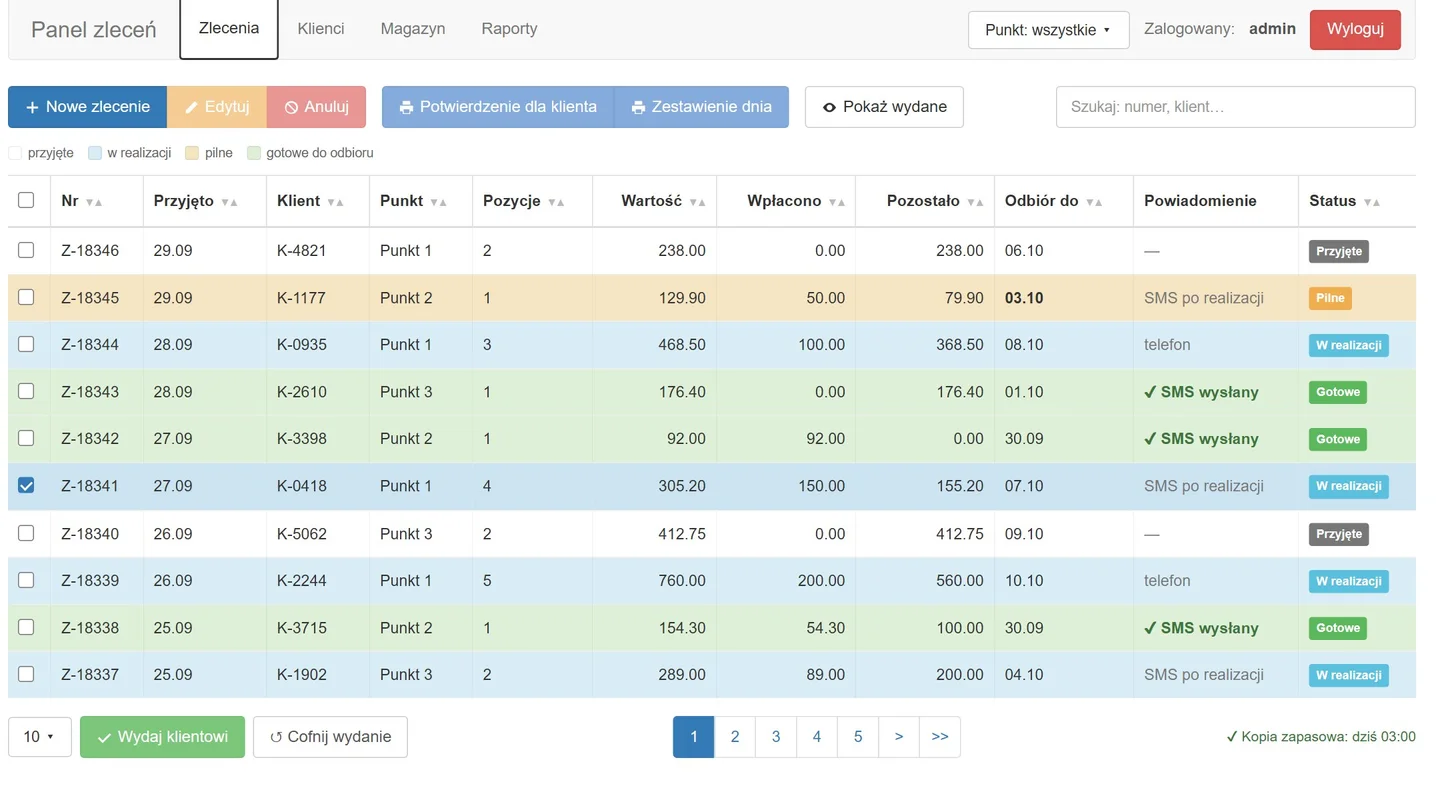Click the Wydaj klientowi button
The width and height of the screenshot is (1440, 800).
click(162, 737)
